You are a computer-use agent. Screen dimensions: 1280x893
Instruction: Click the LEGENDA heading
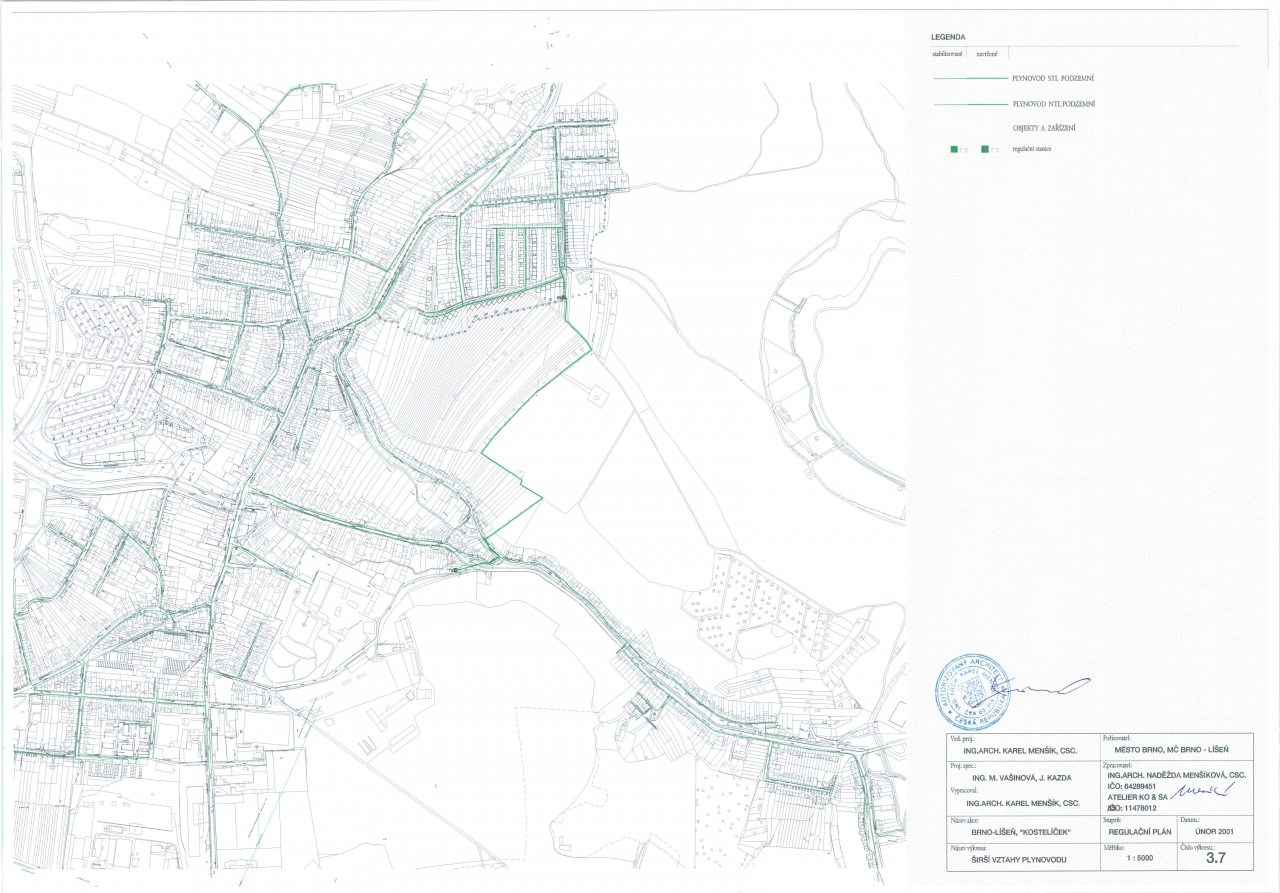[x=948, y=36]
